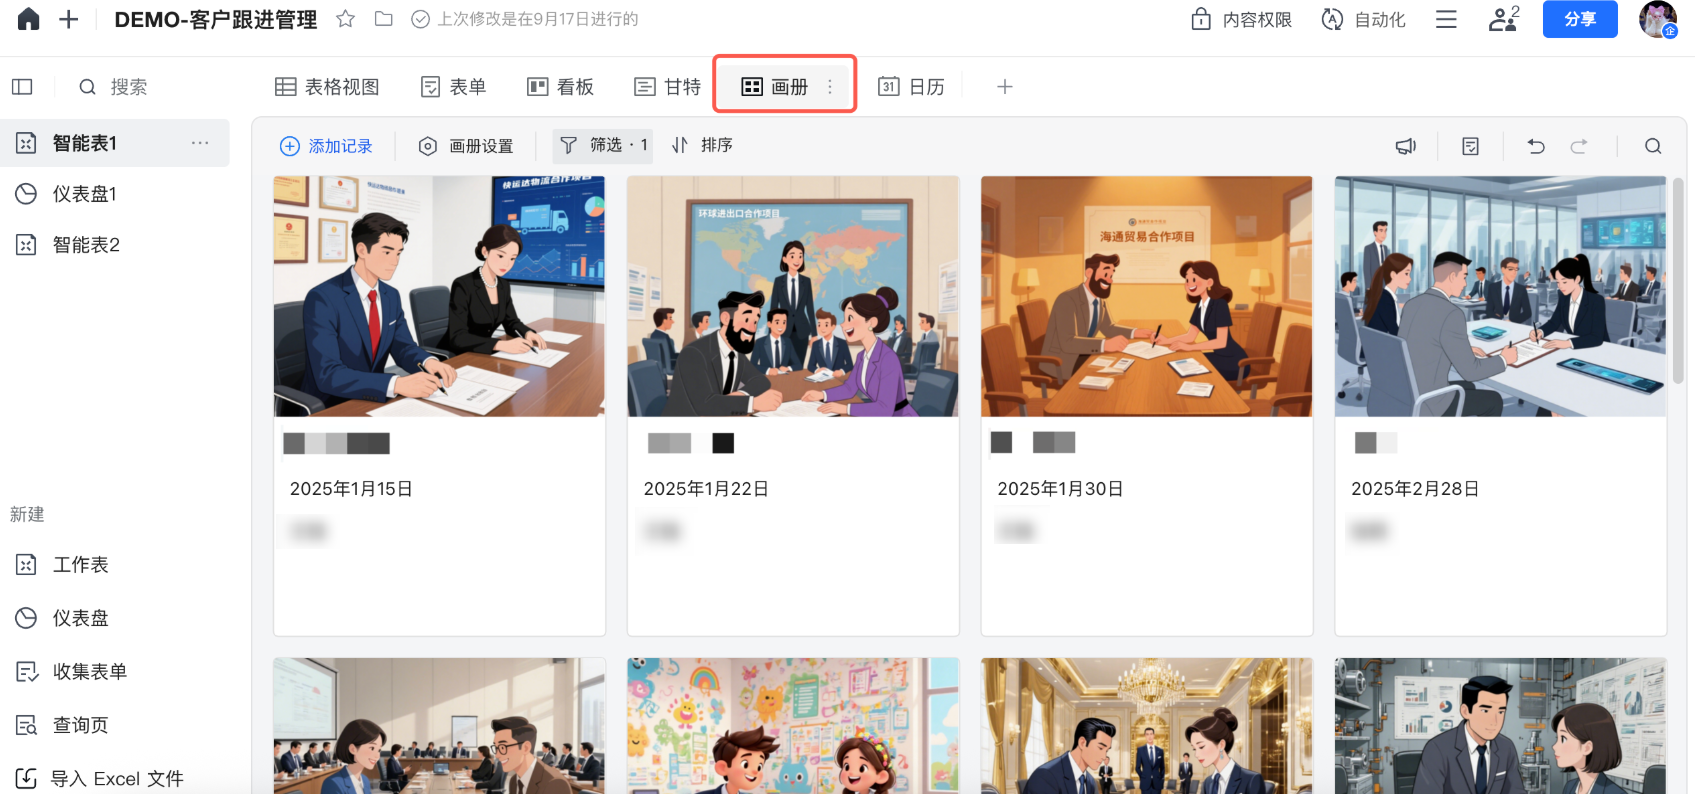The height and width of the screenshot is (794, 1695).
Task: Switch to the 日历 calendar tab
Action: (x=911, y=87)
